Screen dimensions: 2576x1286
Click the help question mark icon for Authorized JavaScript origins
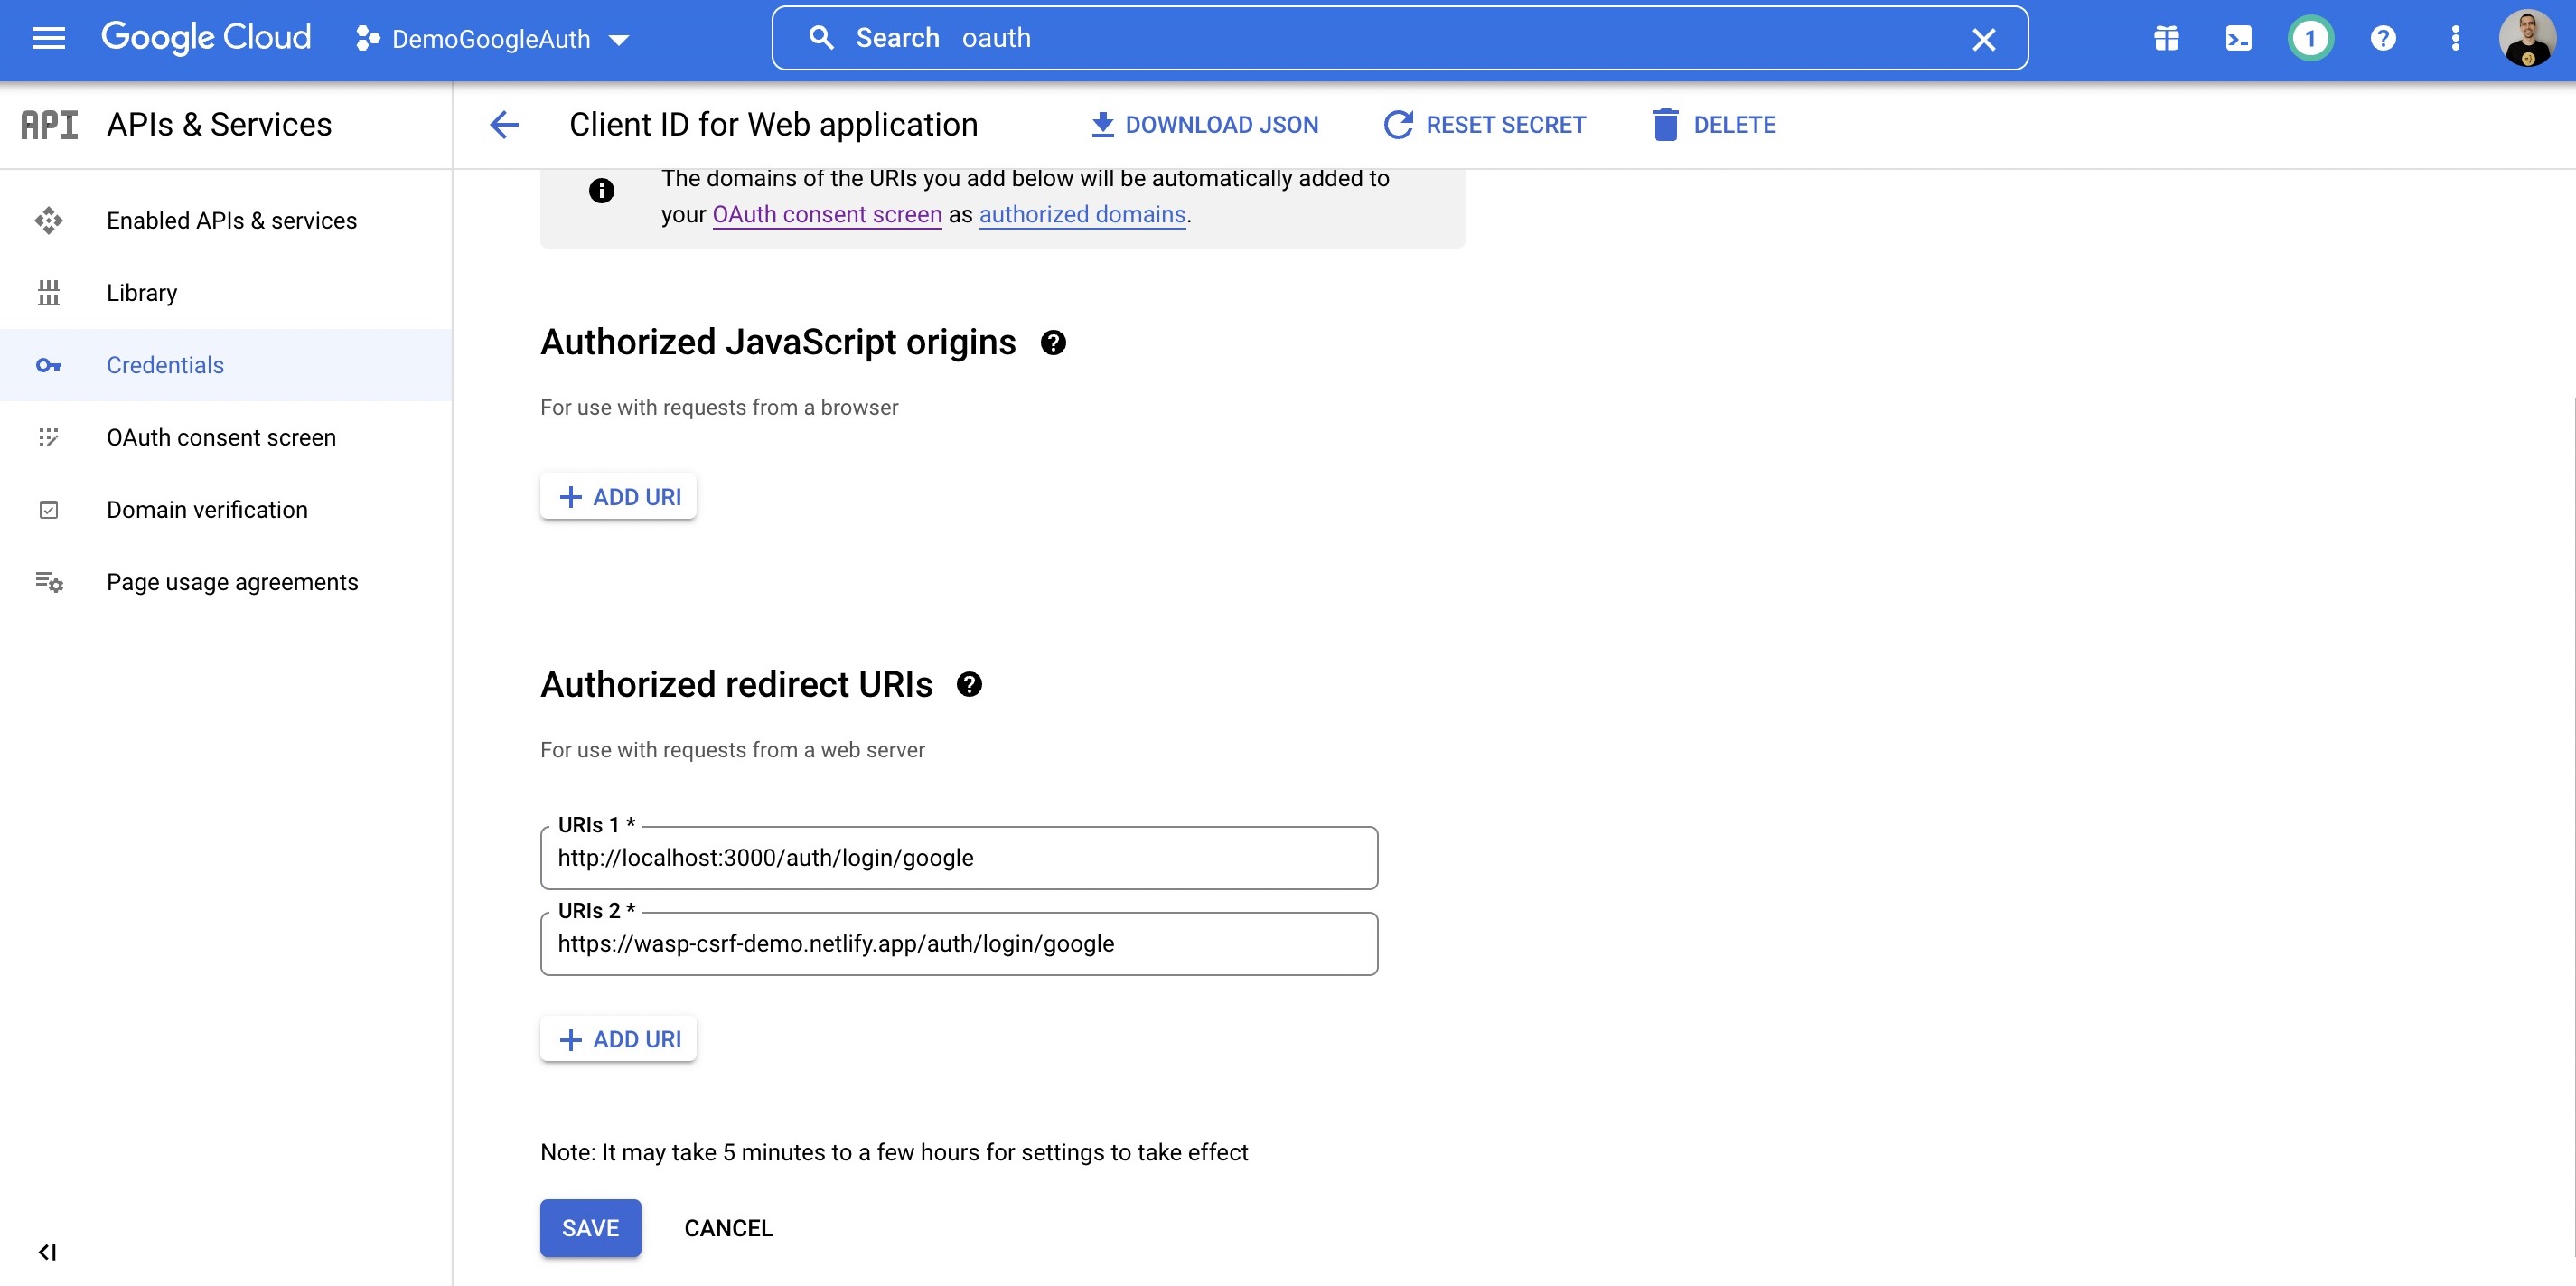1053,343
